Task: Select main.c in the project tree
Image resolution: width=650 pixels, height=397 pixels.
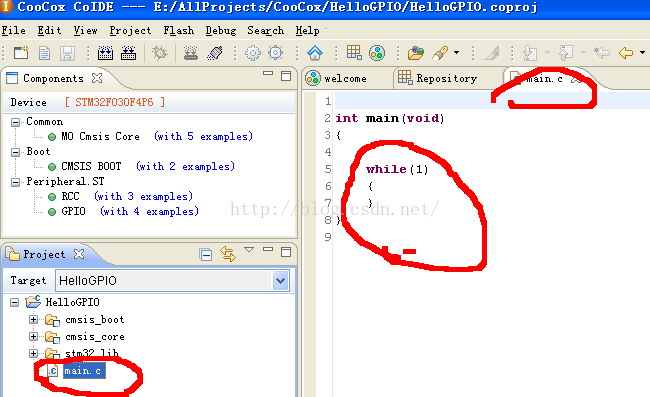Action: tap(84, 371)
